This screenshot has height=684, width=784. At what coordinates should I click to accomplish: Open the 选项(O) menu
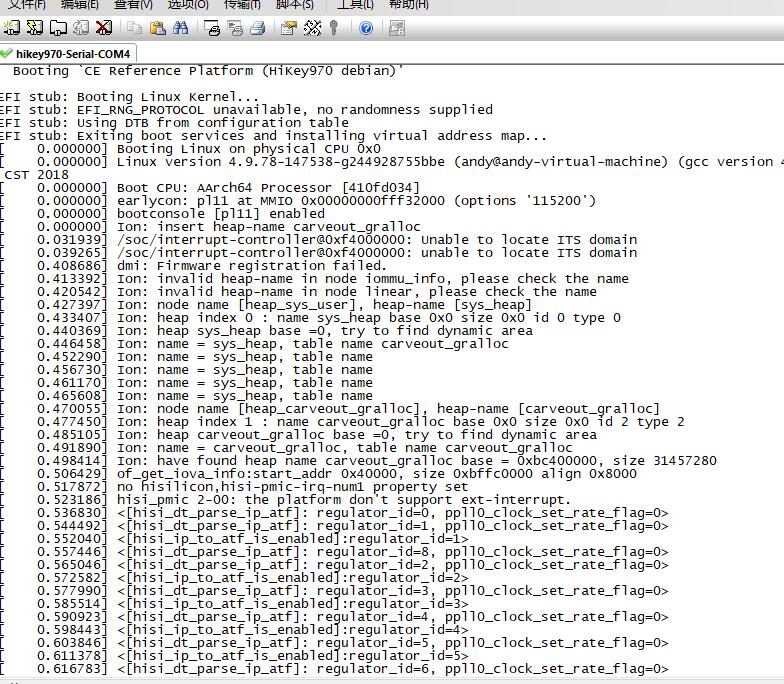coord(188,5)
